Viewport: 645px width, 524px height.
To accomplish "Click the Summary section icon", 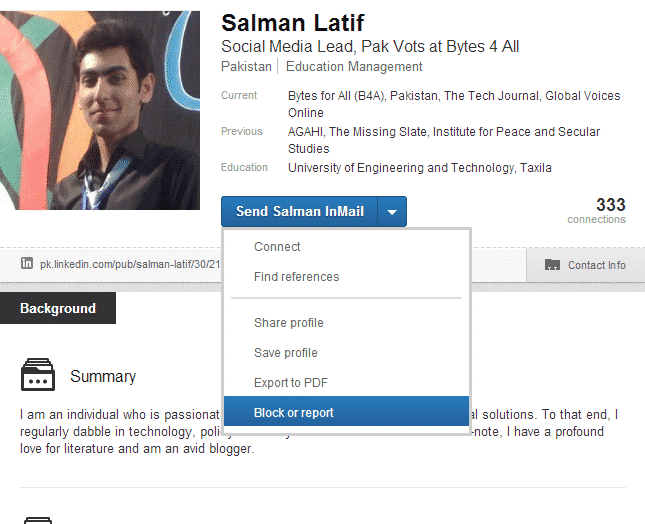I will coord(38,376).
